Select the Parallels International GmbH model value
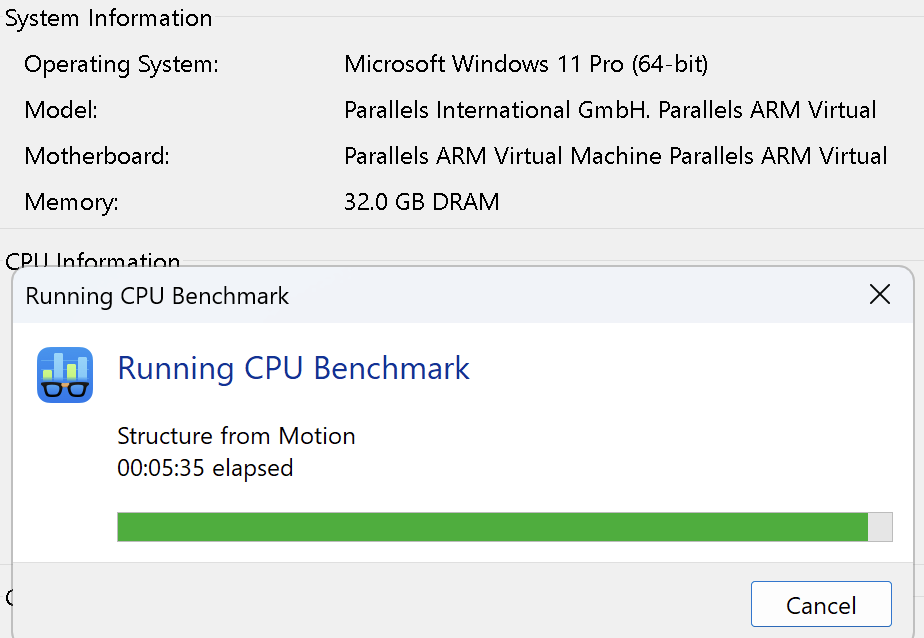The height and width of the screenshot is (638, 924). point(610,110)
